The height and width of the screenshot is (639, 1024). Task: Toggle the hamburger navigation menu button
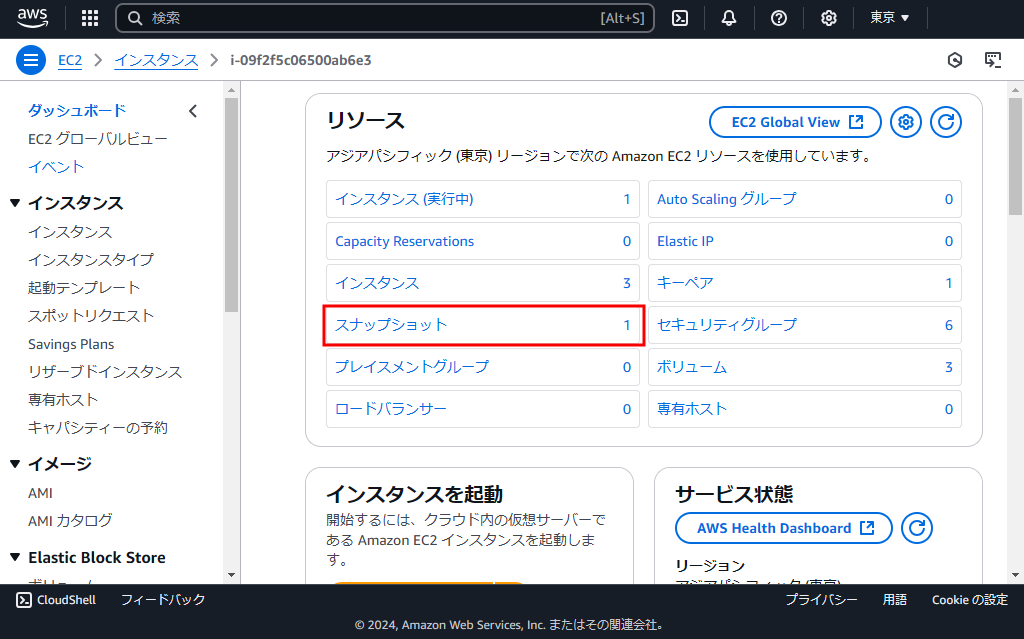(31, 60)
